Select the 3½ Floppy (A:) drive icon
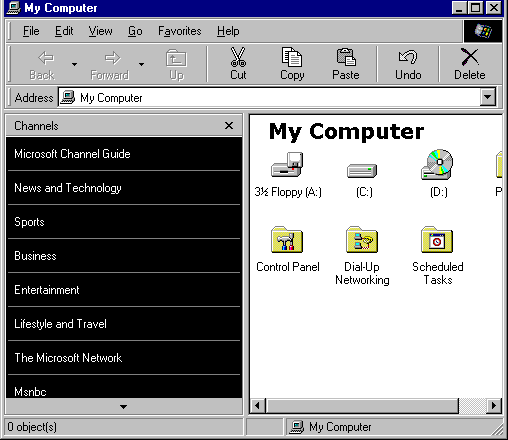The image size is (508, 440). [287, 165]
